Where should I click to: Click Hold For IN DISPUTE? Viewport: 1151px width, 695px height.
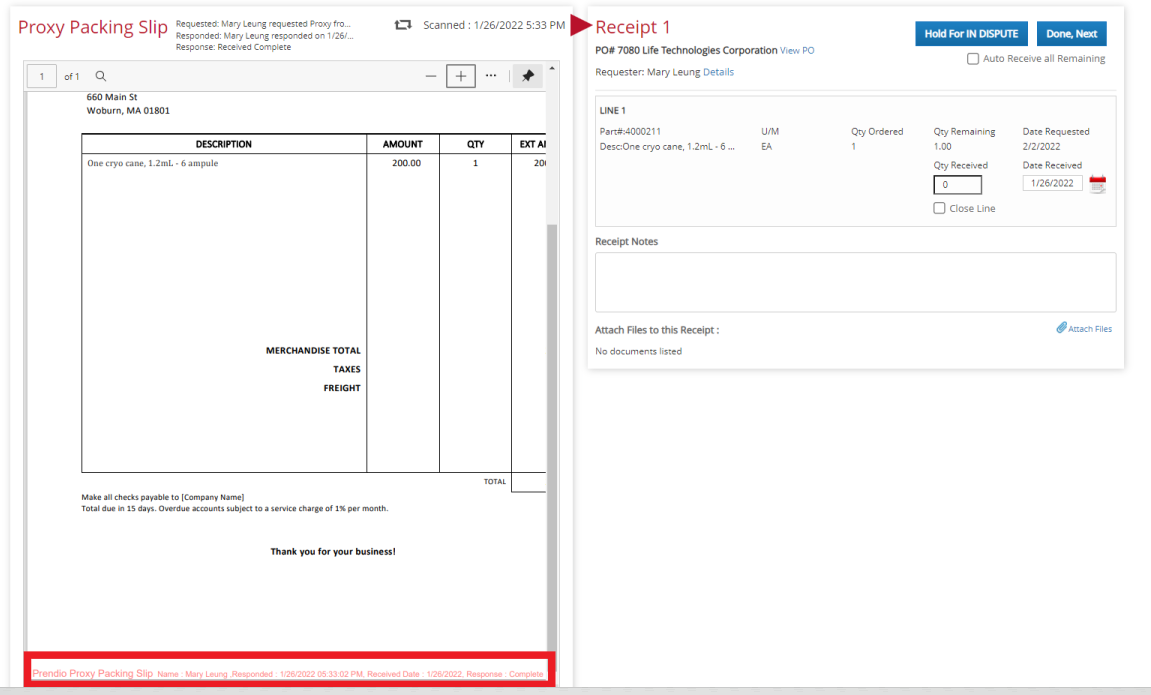(x=971, y=33)
